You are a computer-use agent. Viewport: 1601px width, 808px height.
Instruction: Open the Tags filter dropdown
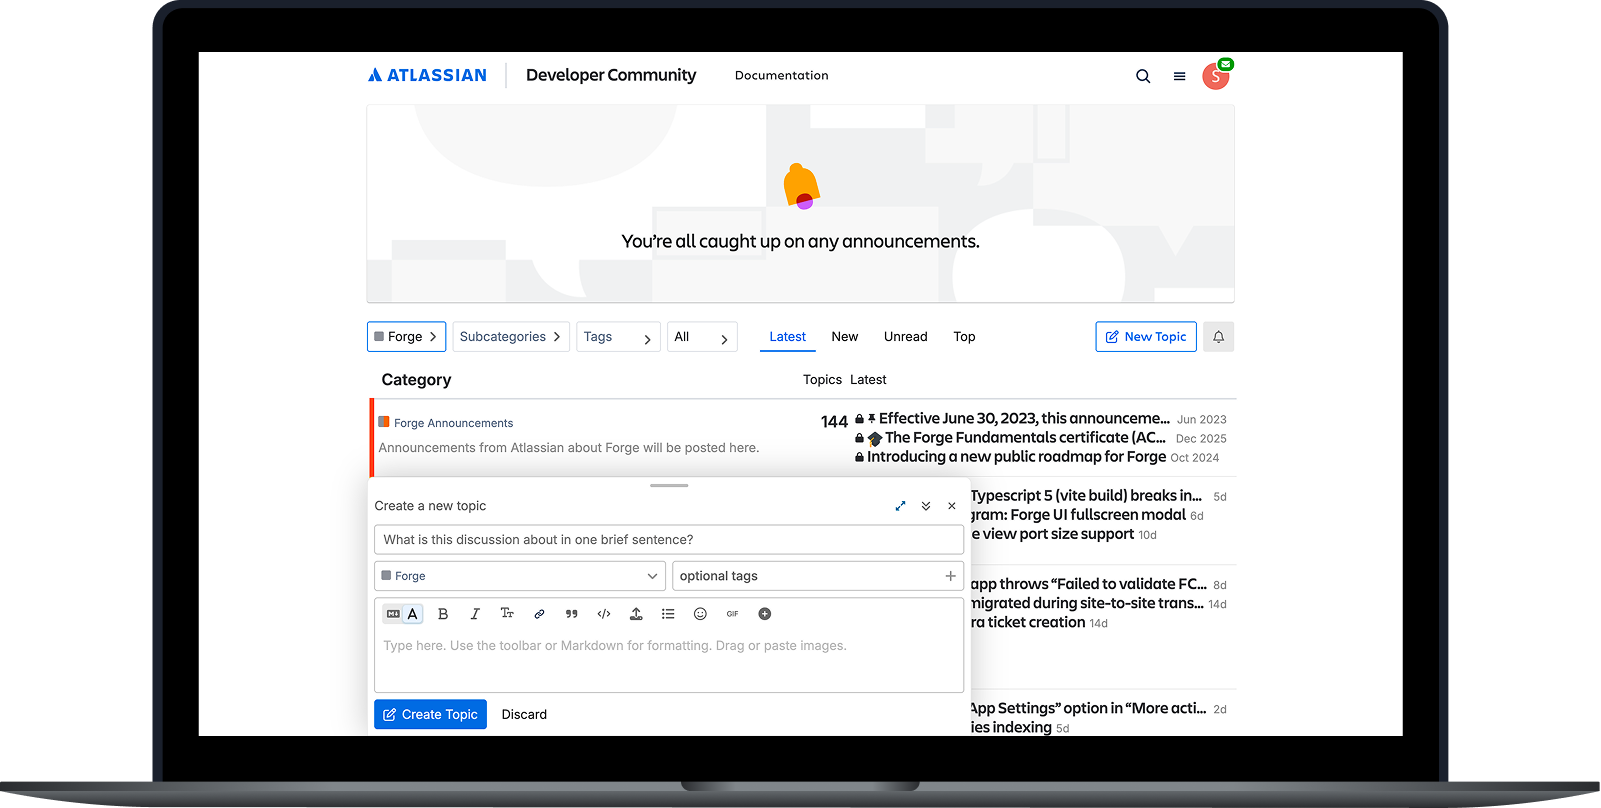click(x=618, y=337)
